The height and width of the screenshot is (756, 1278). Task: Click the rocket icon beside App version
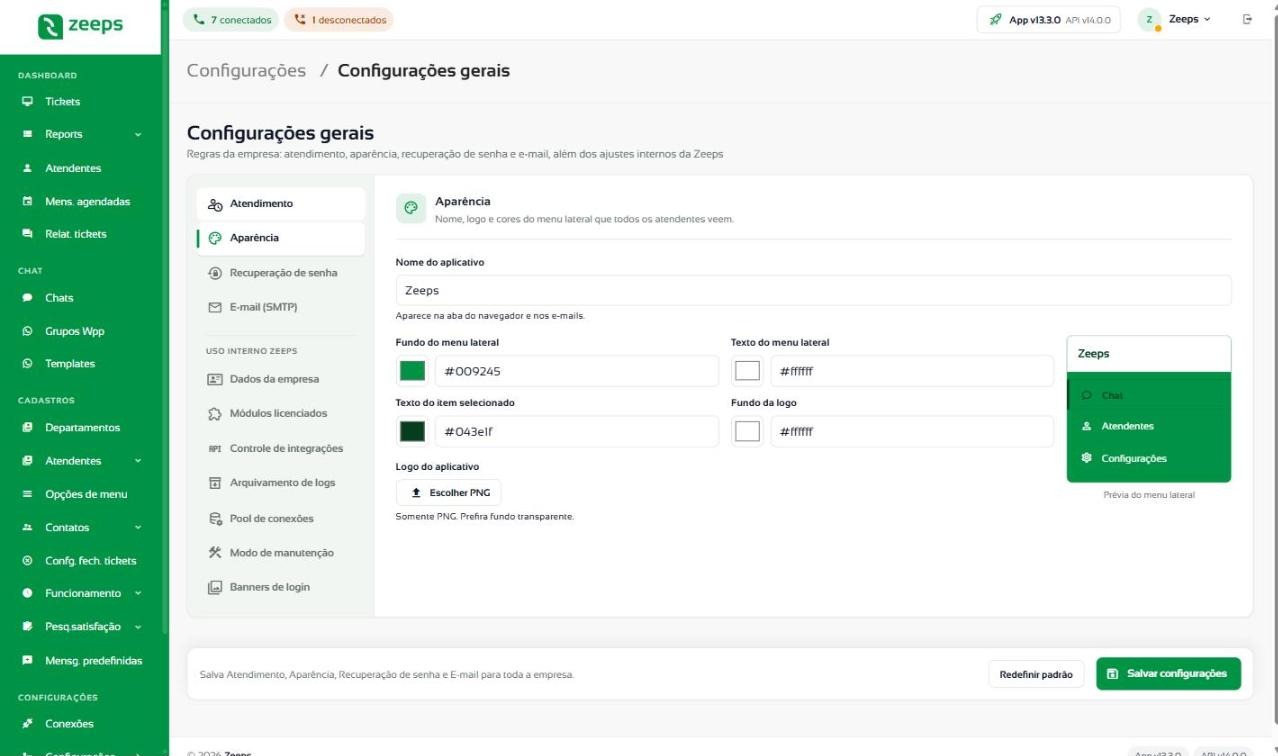(995, 20)
